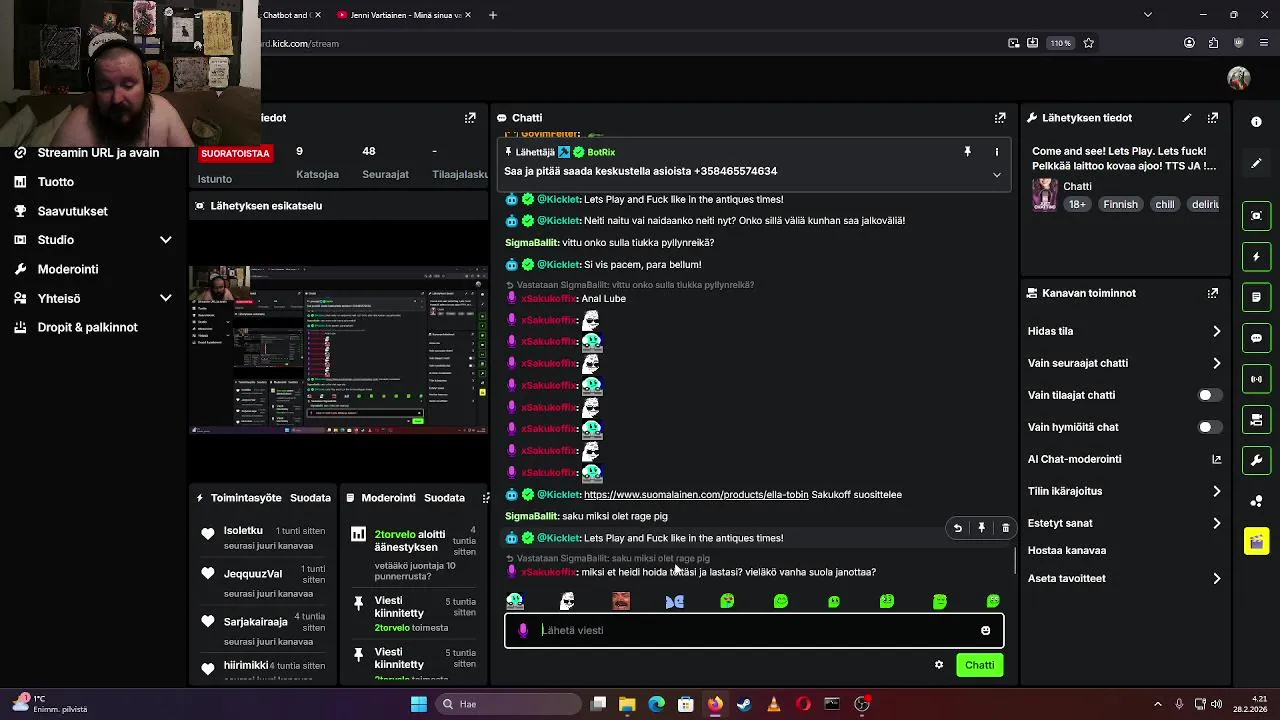Open the emoji picker in chat input

(985, 631)
